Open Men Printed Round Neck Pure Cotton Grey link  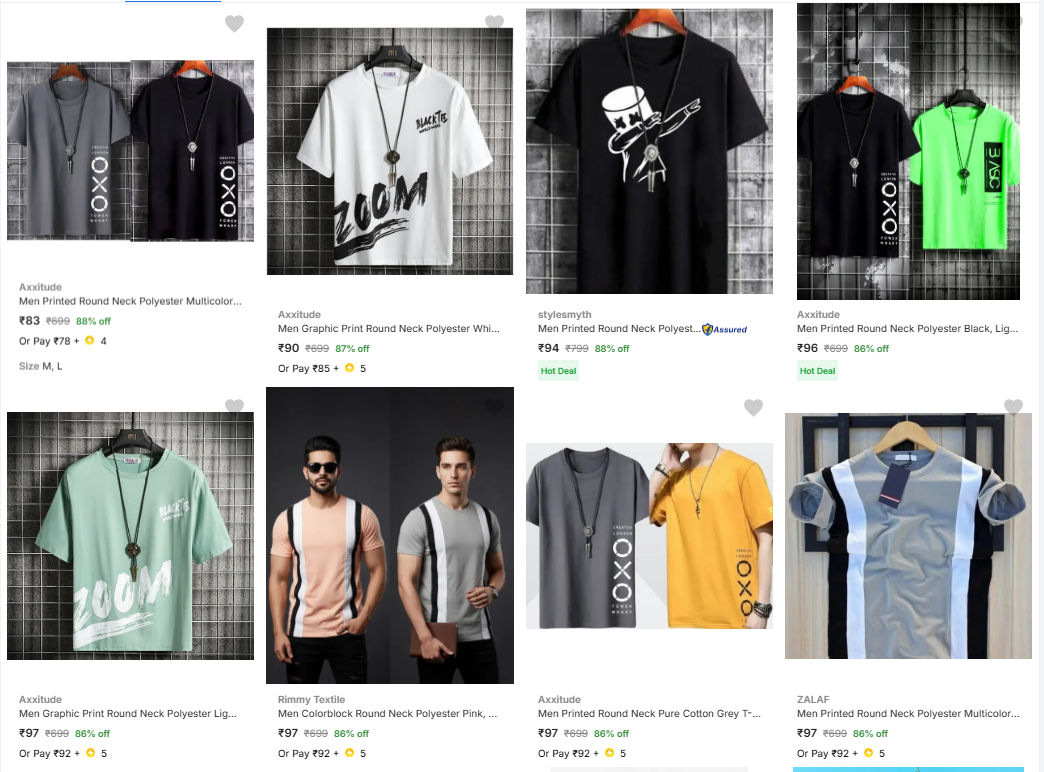(648, 714)
